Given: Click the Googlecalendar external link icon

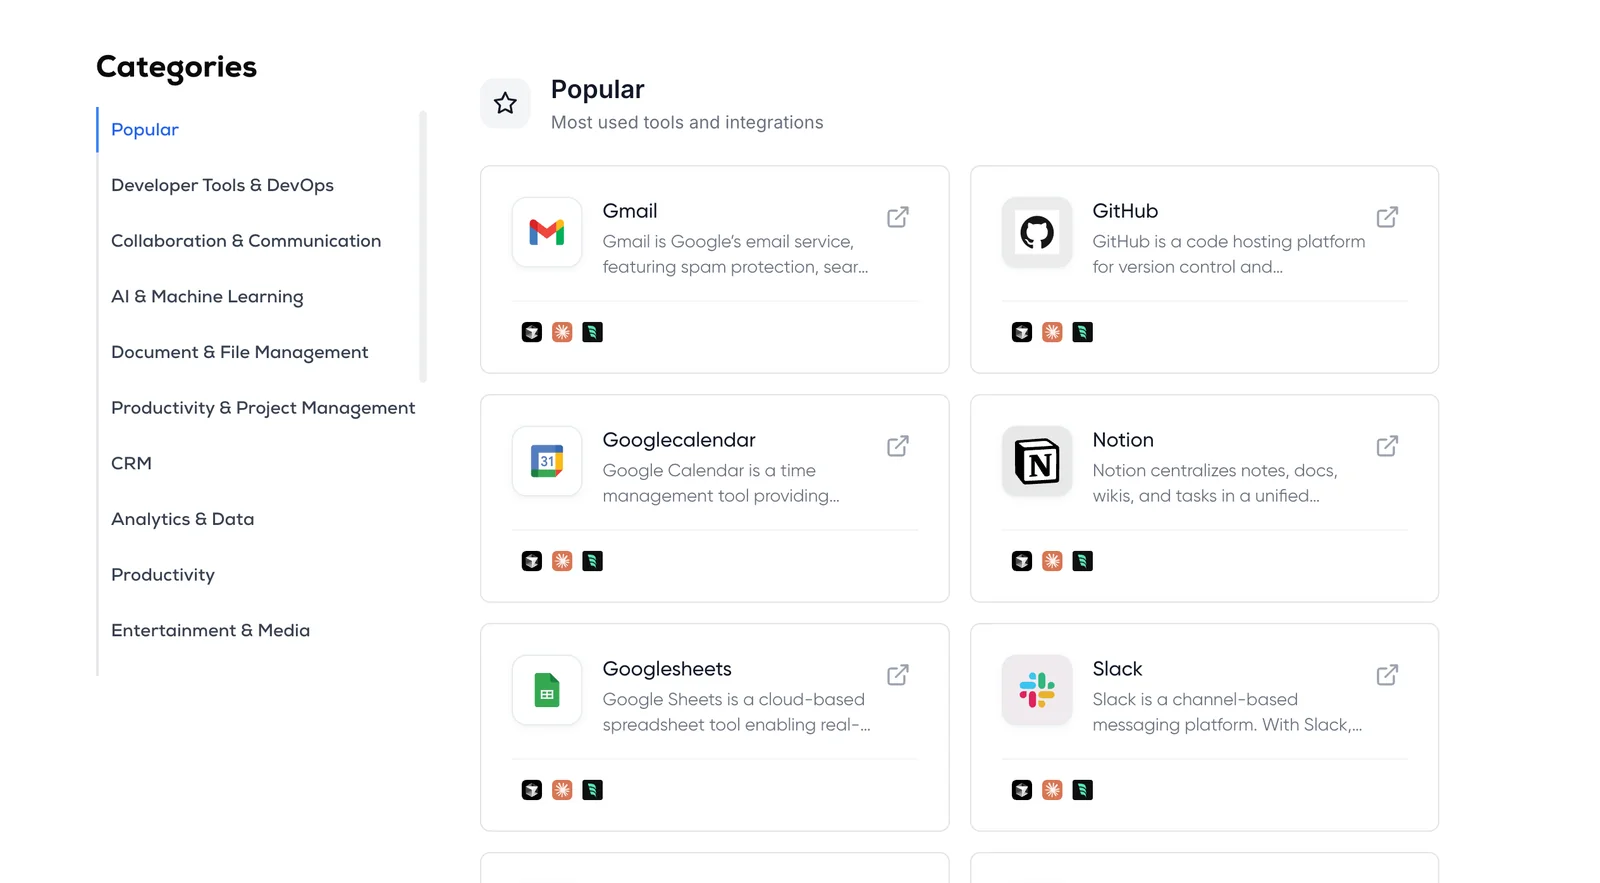Looking at the screenshot, I should click(897, 446).
